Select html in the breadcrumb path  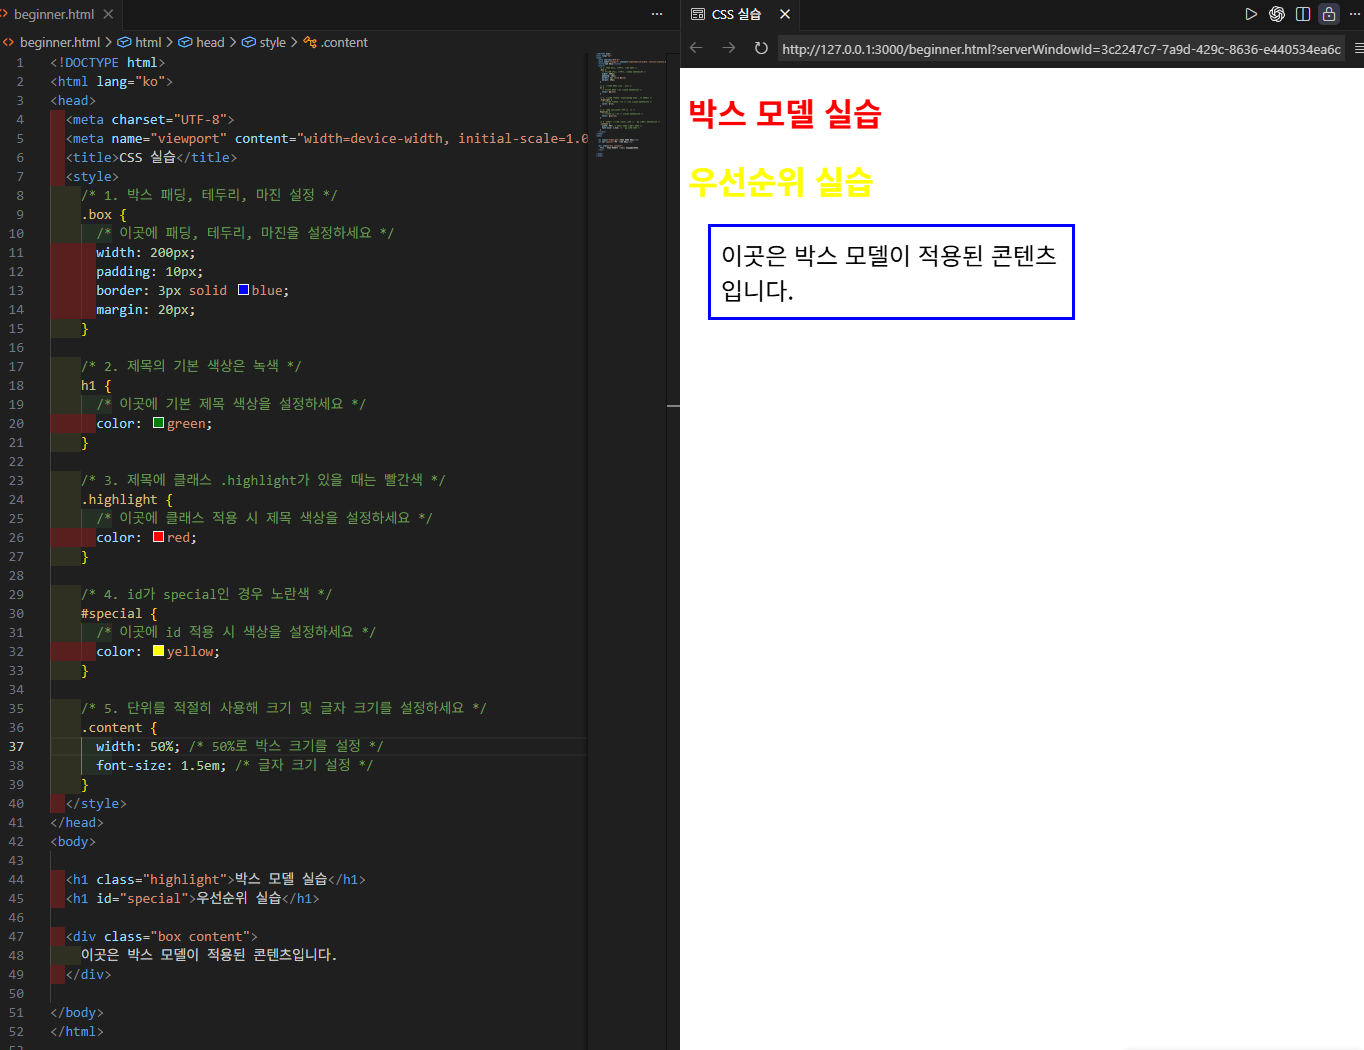(x=148, y=42)
